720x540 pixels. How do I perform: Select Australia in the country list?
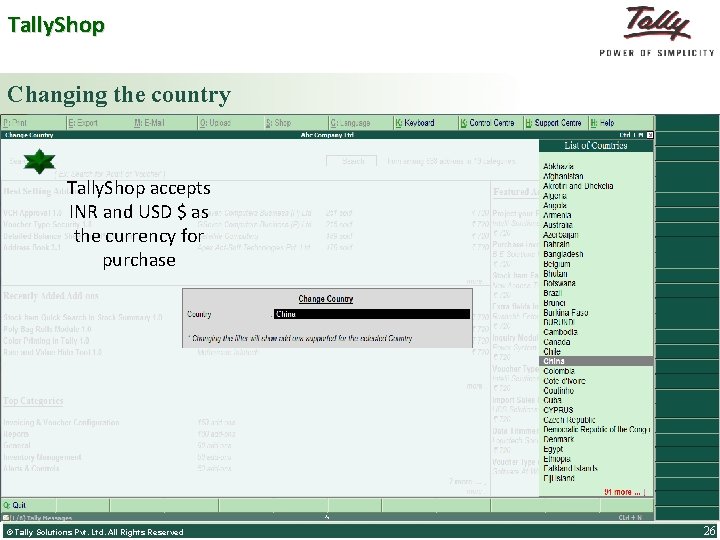557,225
